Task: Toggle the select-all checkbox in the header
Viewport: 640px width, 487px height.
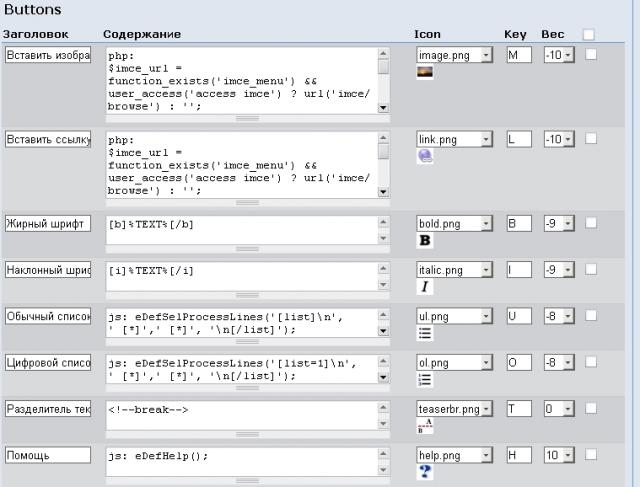Action: pyautogui.click(x=589, y=35)
